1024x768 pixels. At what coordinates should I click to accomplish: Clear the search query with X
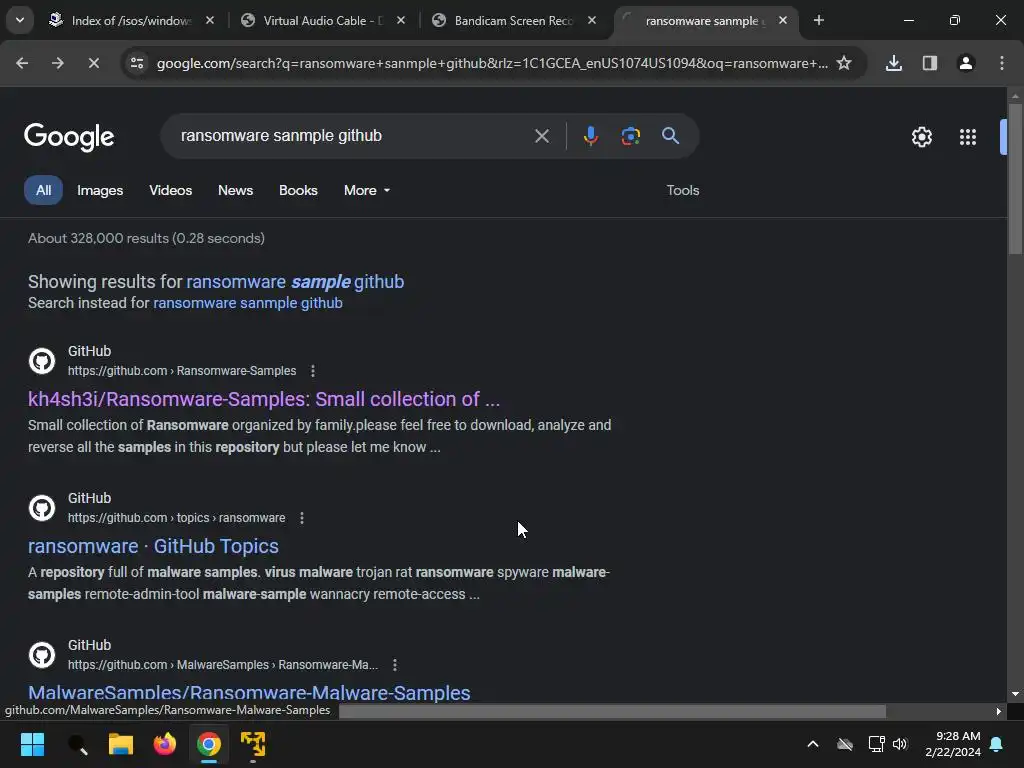coord(542,136)
